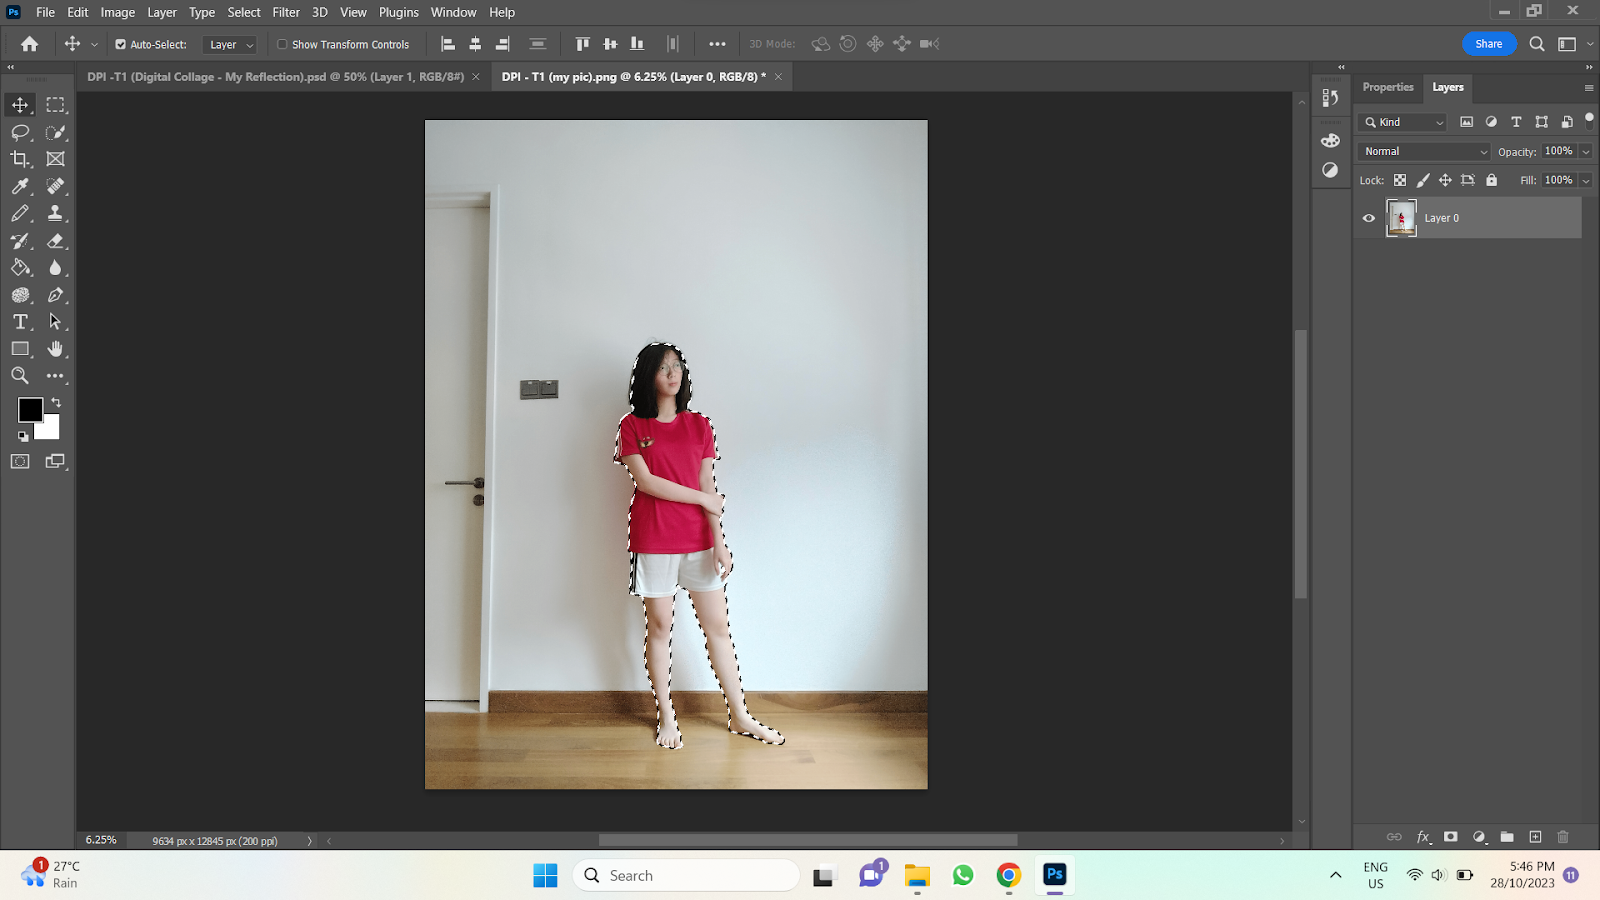Select the Zoom tool
This screenshot has width=1600, height=900.
coord(20,376)
